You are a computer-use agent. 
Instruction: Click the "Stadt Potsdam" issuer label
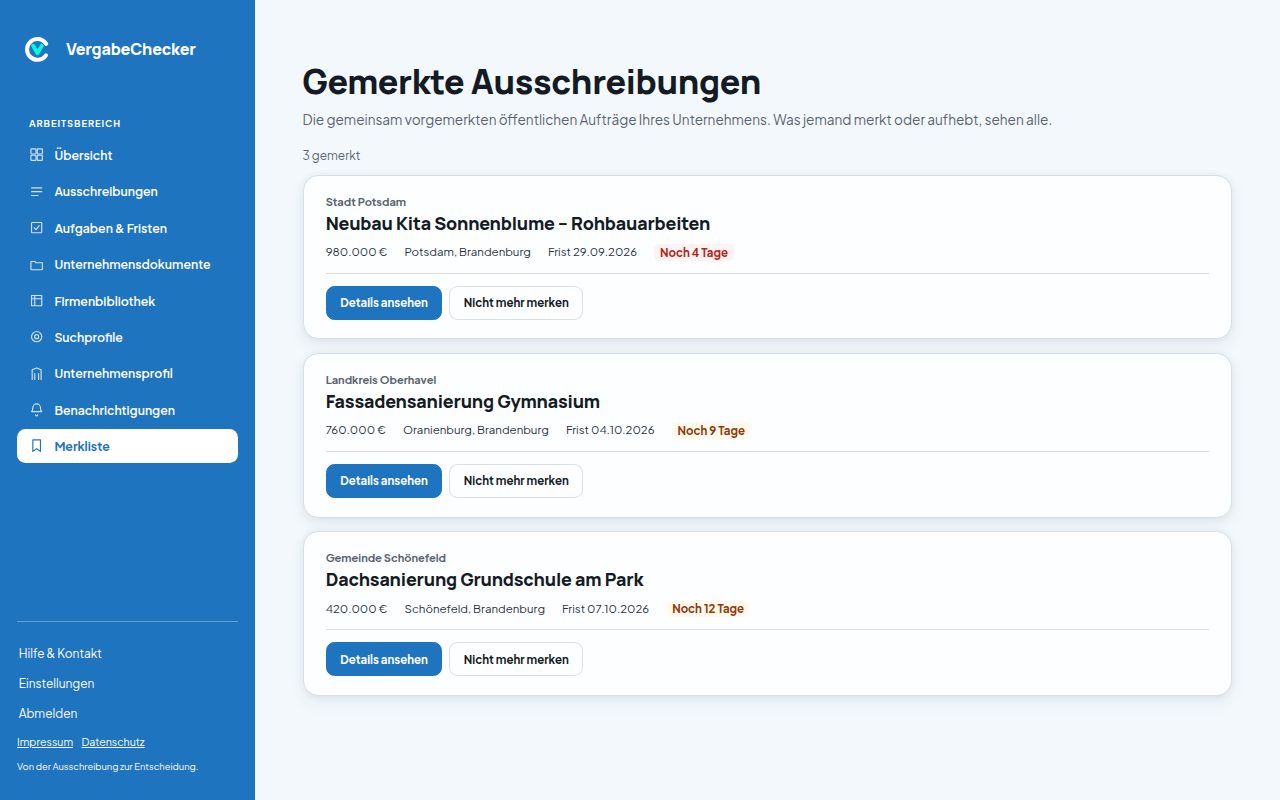(x=366, y=202)
